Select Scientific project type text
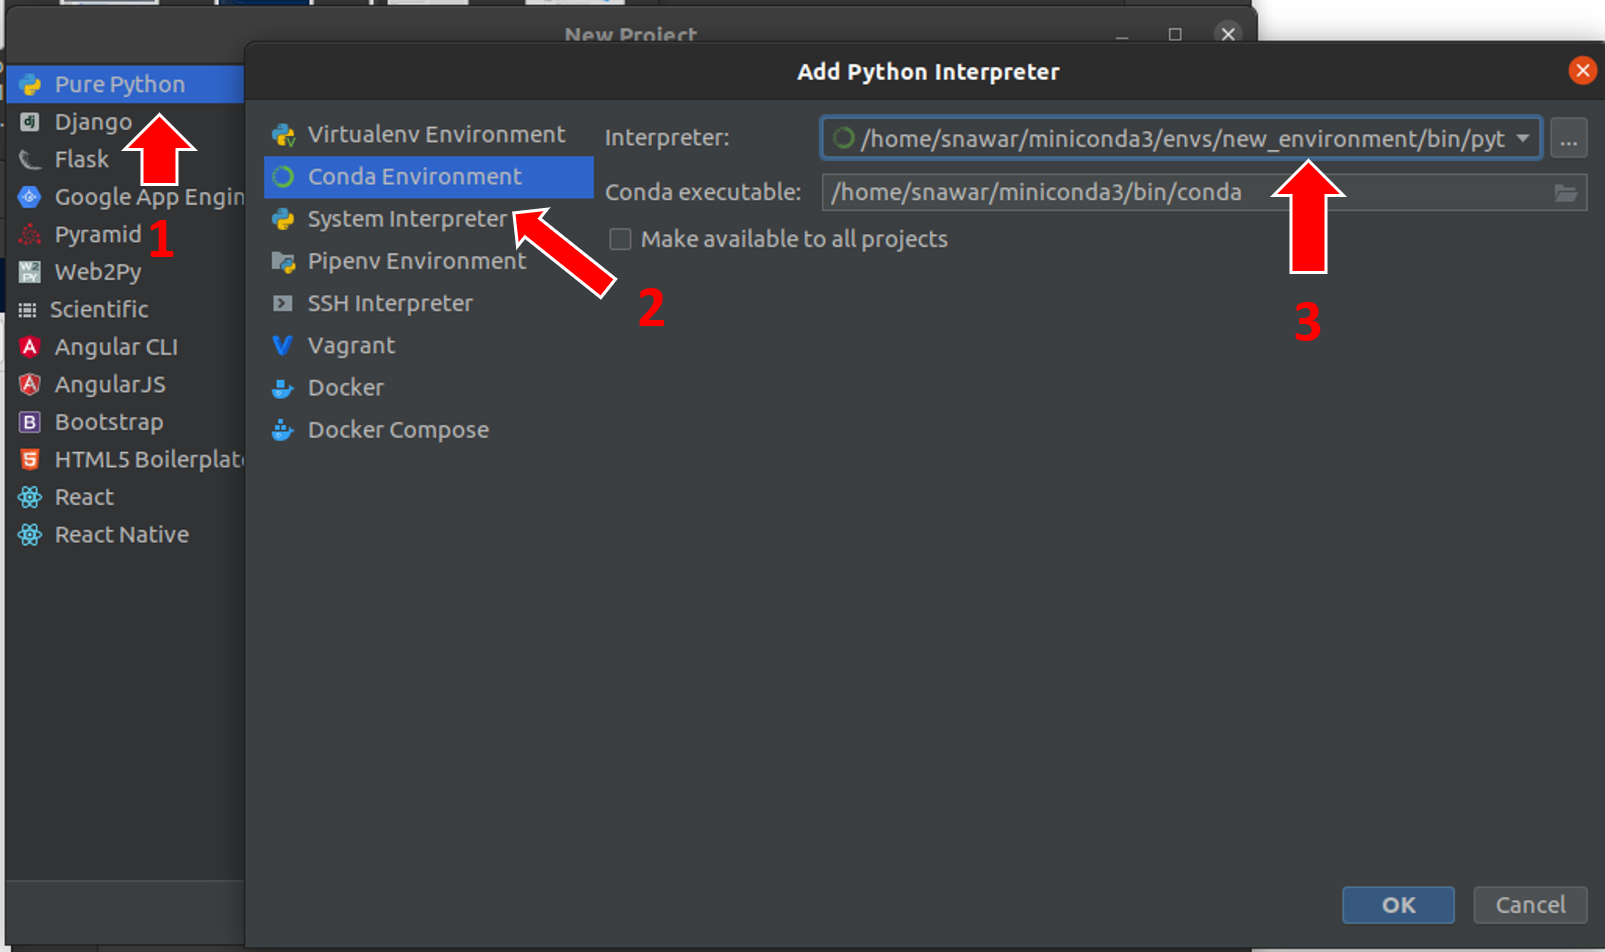This screenshot has height=952, width=1605. 99,310
